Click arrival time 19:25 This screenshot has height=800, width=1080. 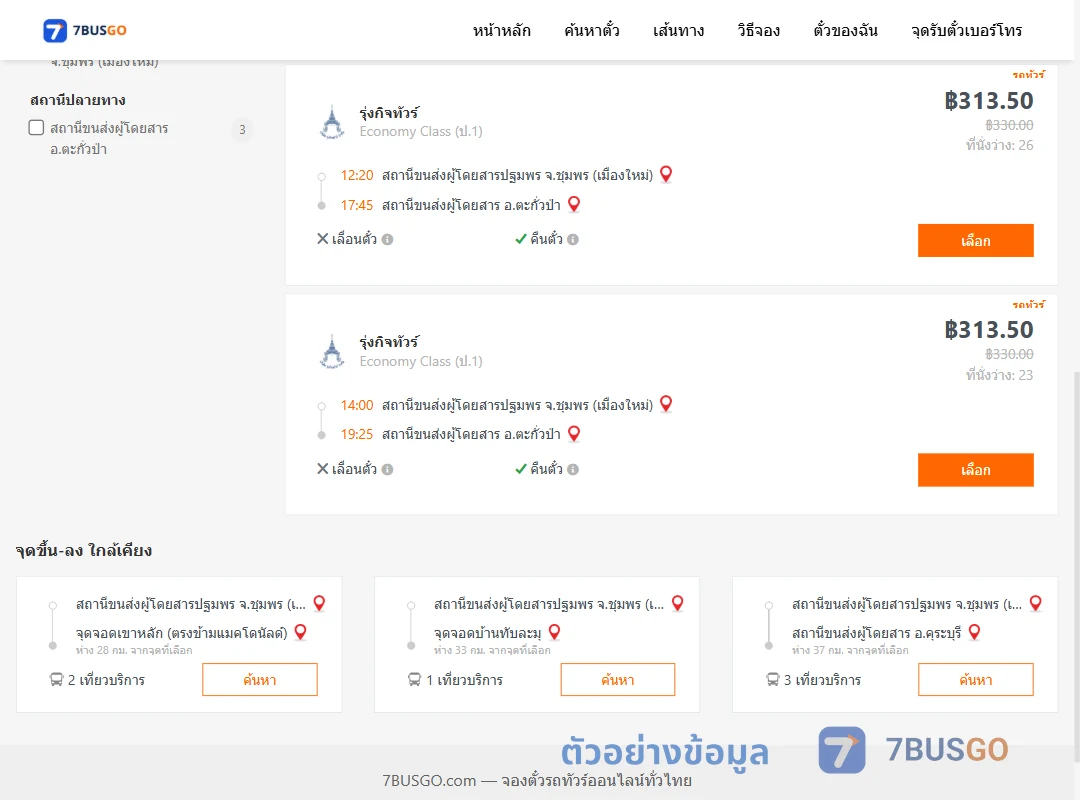click(357, 434)
